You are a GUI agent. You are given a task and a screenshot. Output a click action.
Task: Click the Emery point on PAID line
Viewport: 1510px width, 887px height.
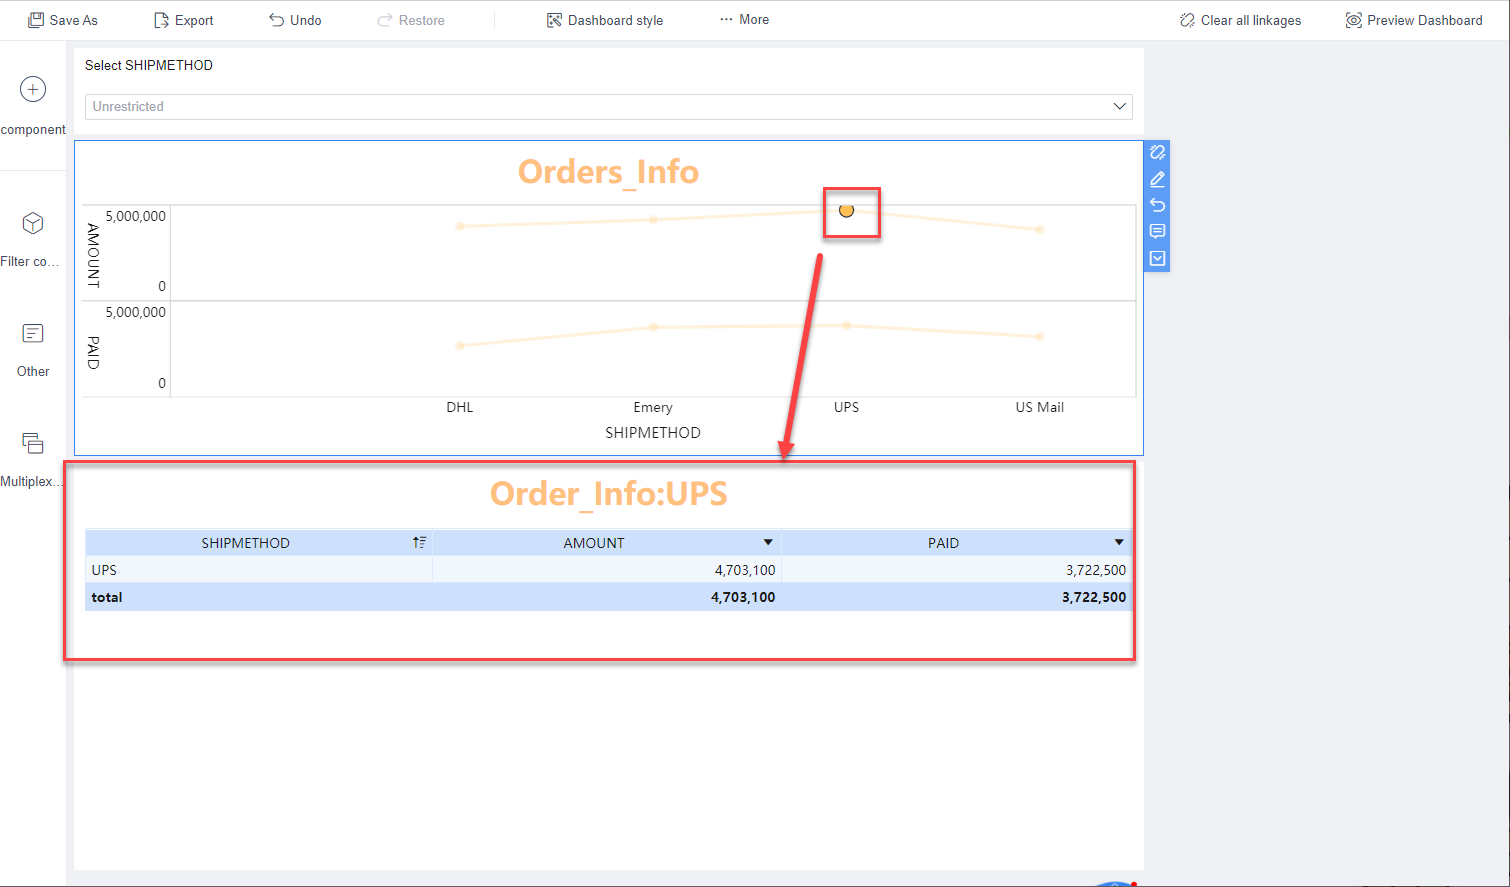click(653, 327)
